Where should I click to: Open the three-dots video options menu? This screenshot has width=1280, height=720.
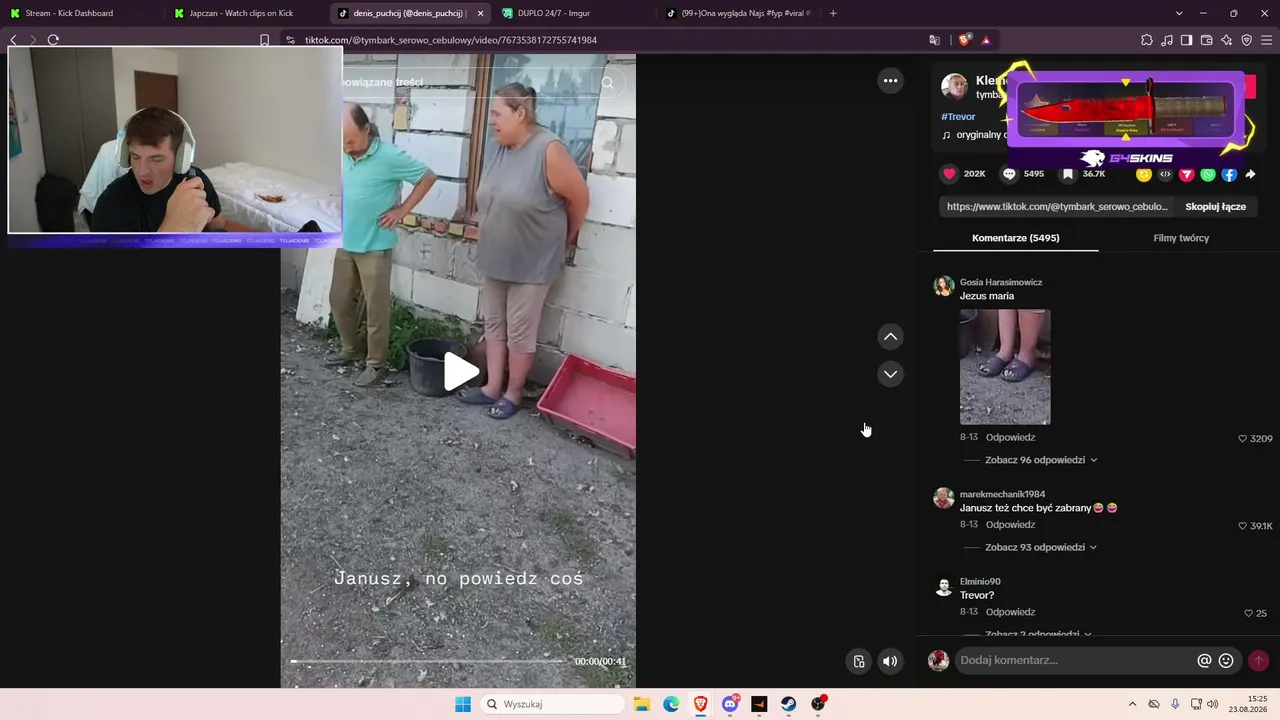coord(890,81)
